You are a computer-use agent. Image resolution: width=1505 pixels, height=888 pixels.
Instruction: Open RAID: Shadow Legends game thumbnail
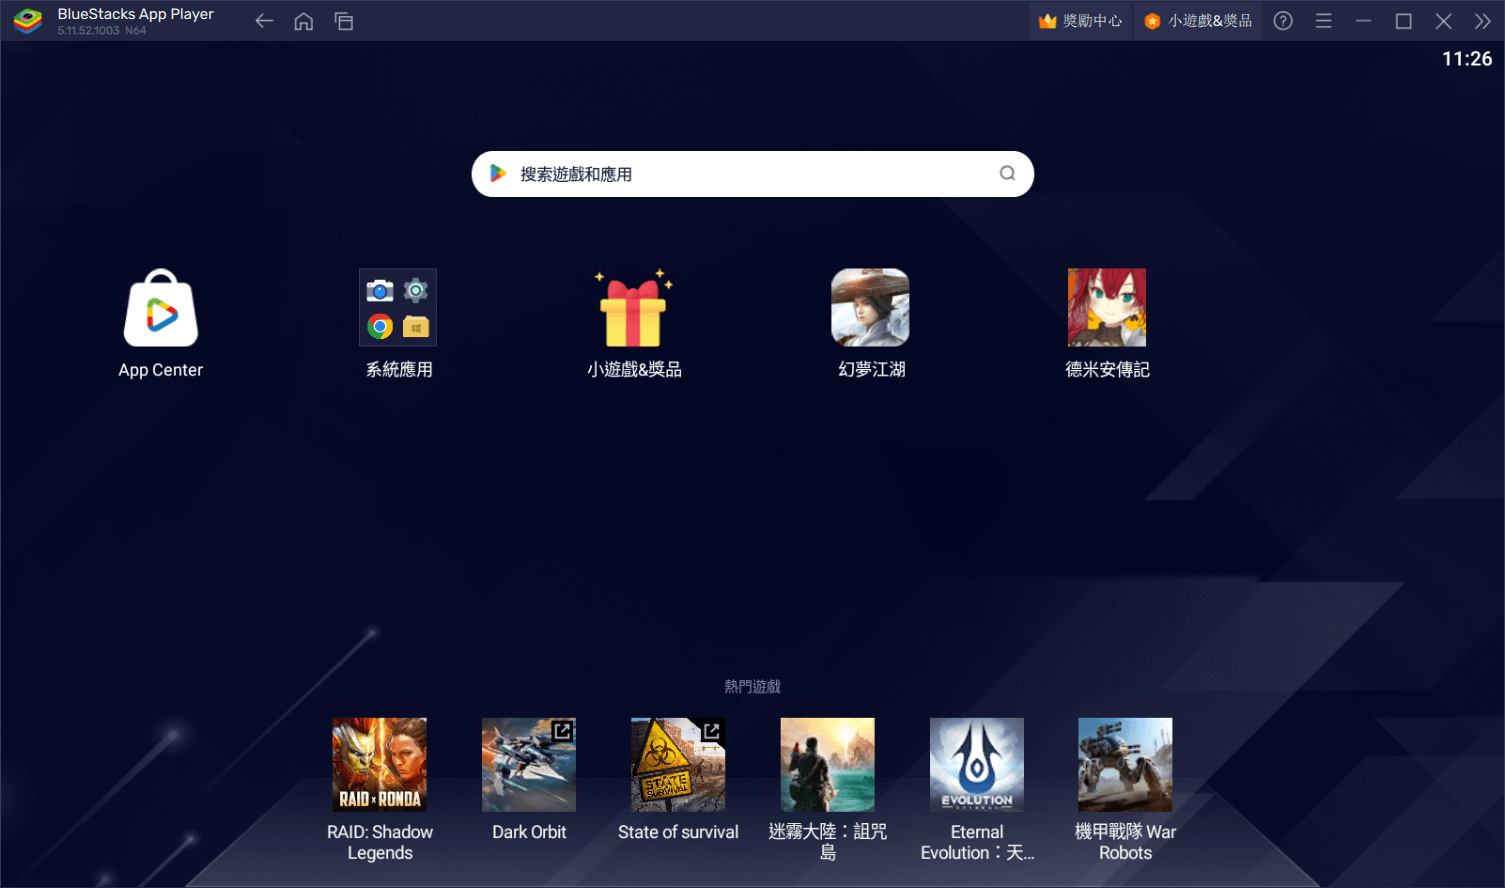point(380,765)
